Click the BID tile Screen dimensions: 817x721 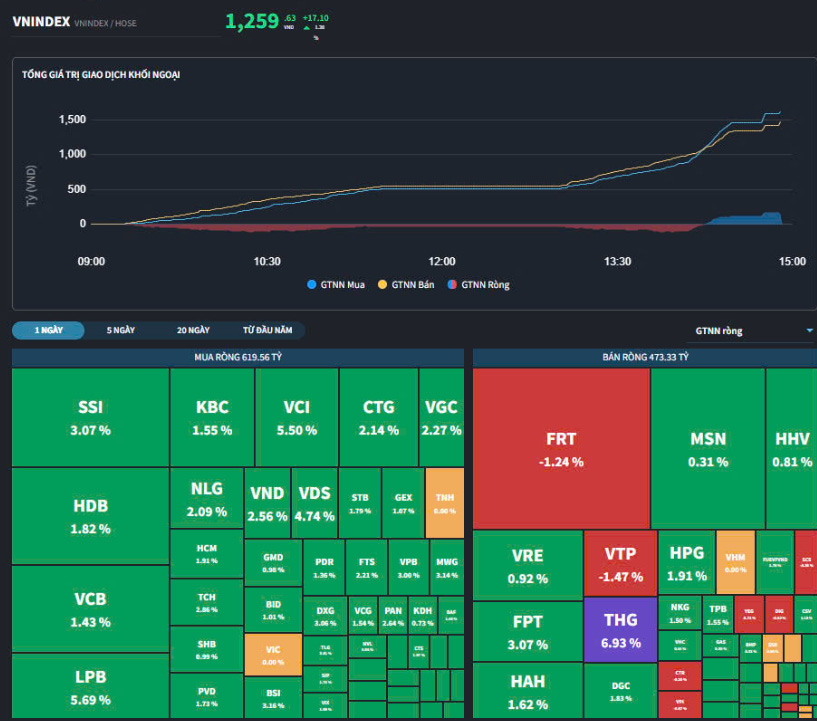tap(273, 610)
